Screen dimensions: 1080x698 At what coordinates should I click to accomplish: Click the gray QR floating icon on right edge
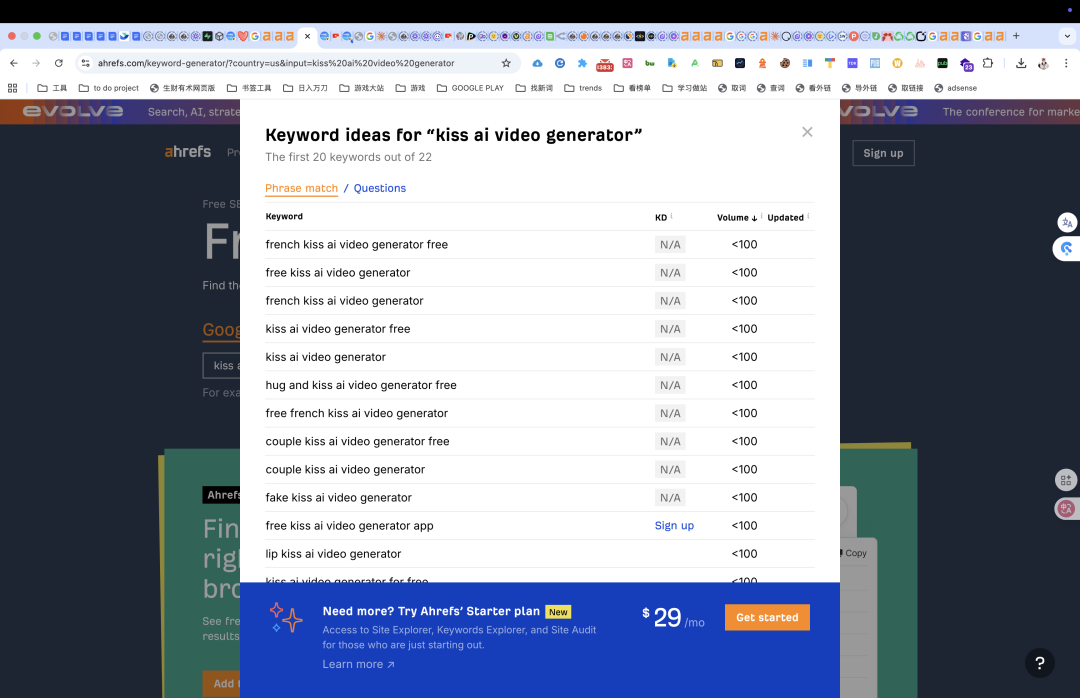(x=1066, y=480)
